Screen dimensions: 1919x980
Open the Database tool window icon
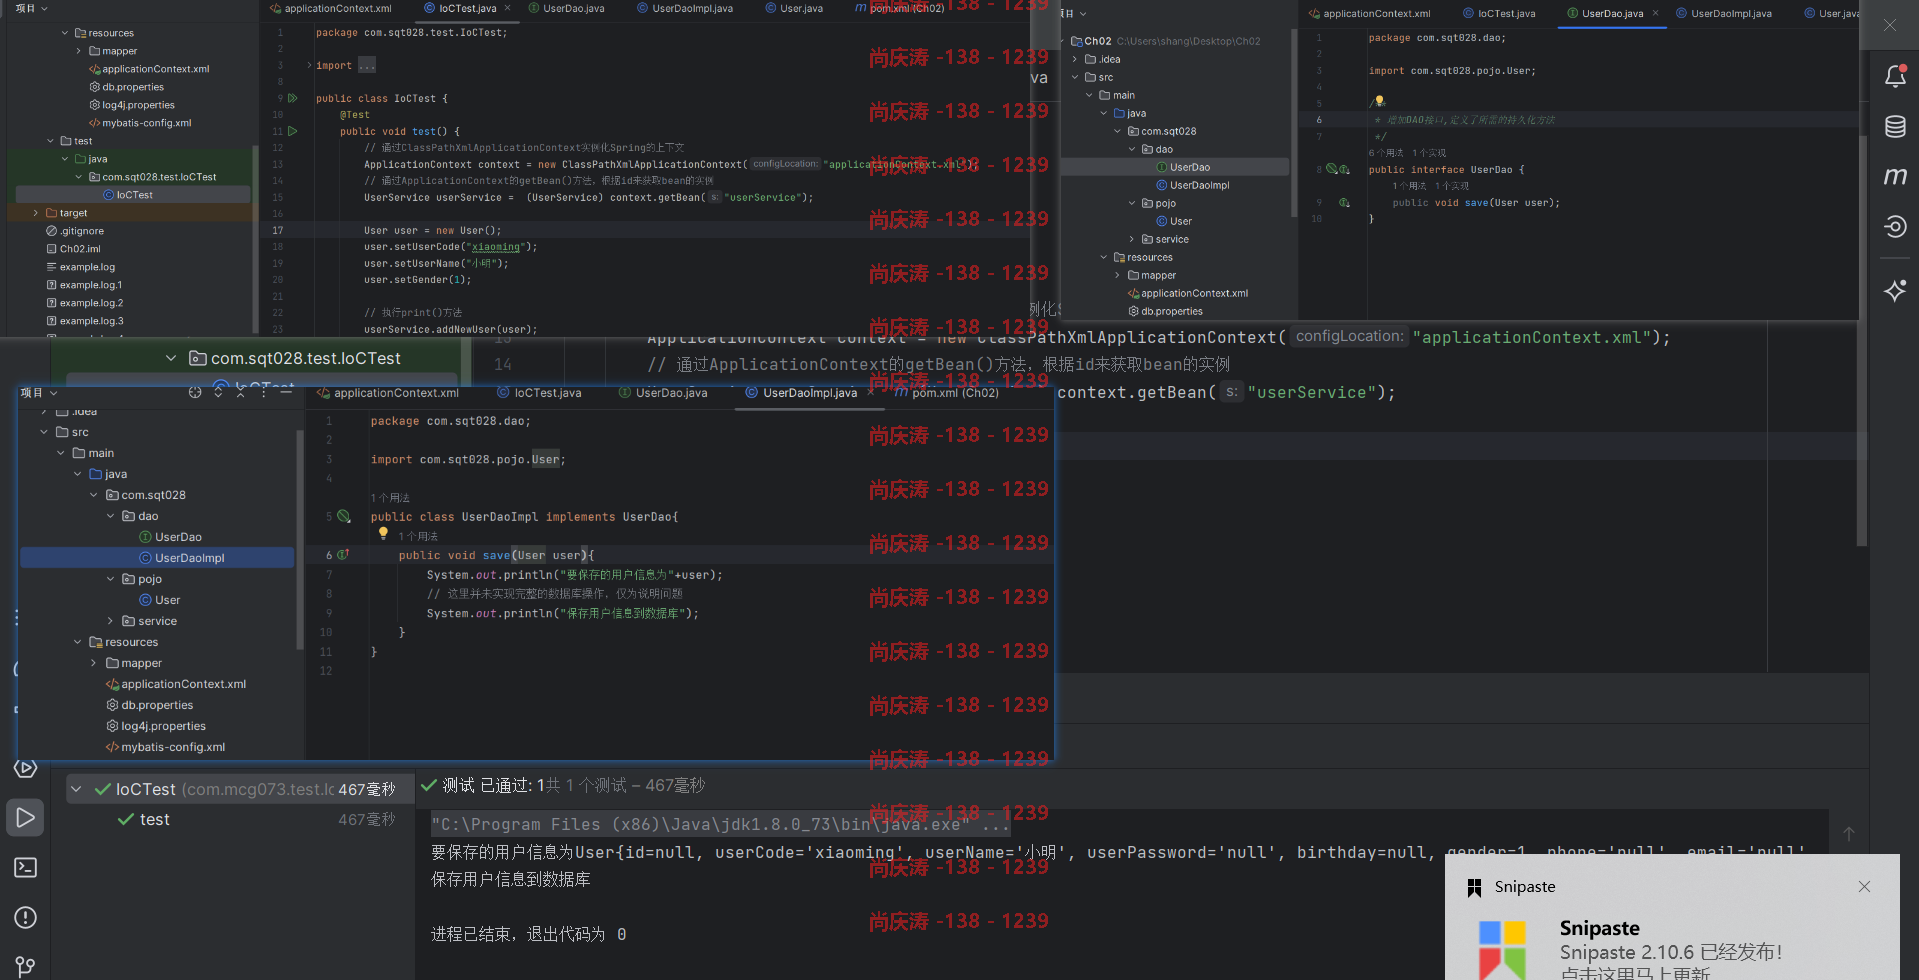click(1895, 126)
